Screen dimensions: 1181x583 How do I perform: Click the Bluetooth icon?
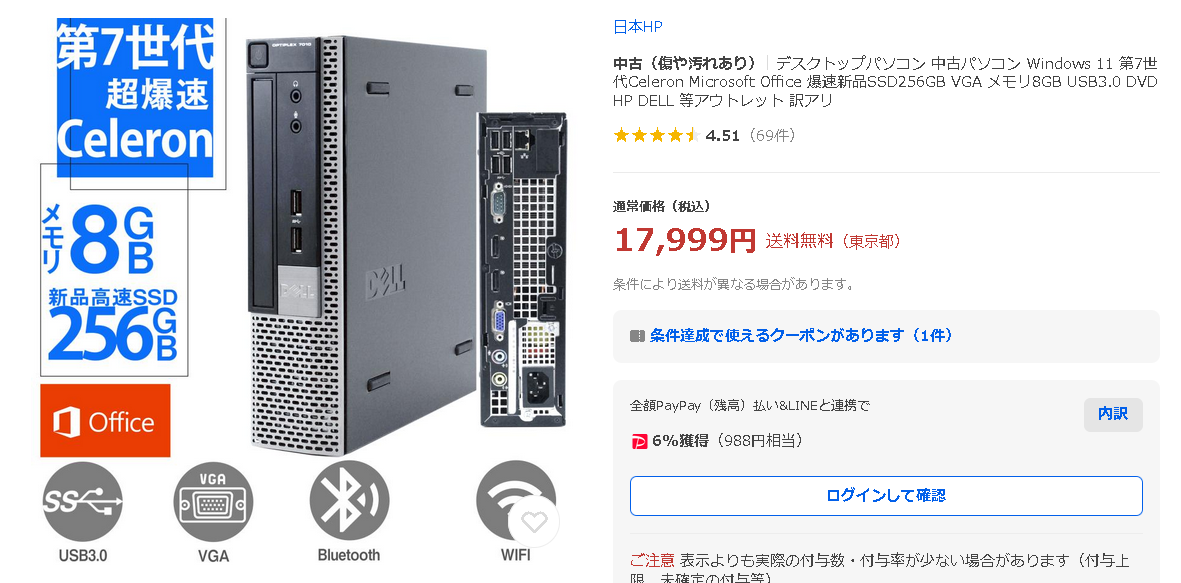[349, 500]
